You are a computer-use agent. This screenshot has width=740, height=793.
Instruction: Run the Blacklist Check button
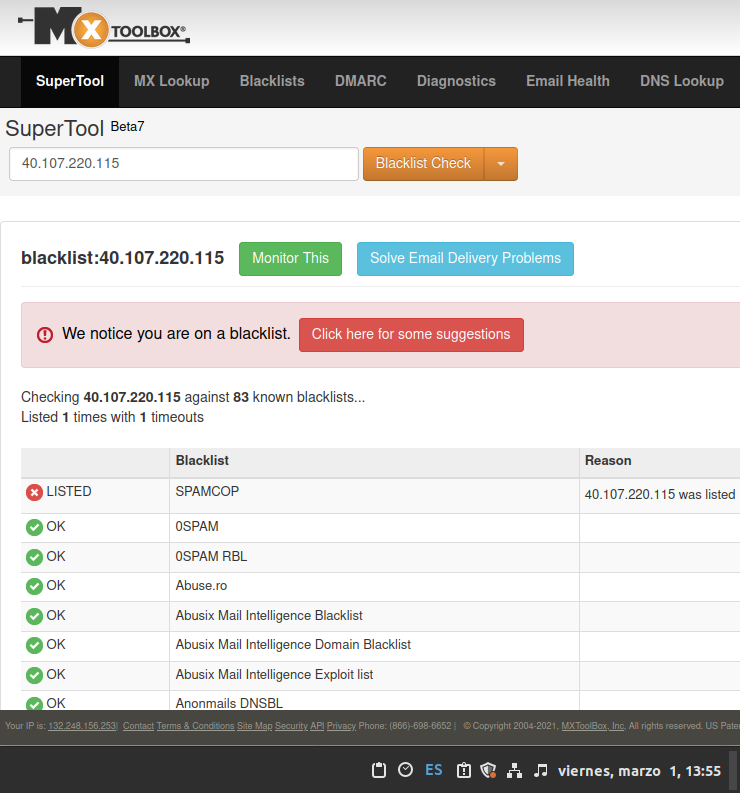pyautogui.click(x=423, y=164)
